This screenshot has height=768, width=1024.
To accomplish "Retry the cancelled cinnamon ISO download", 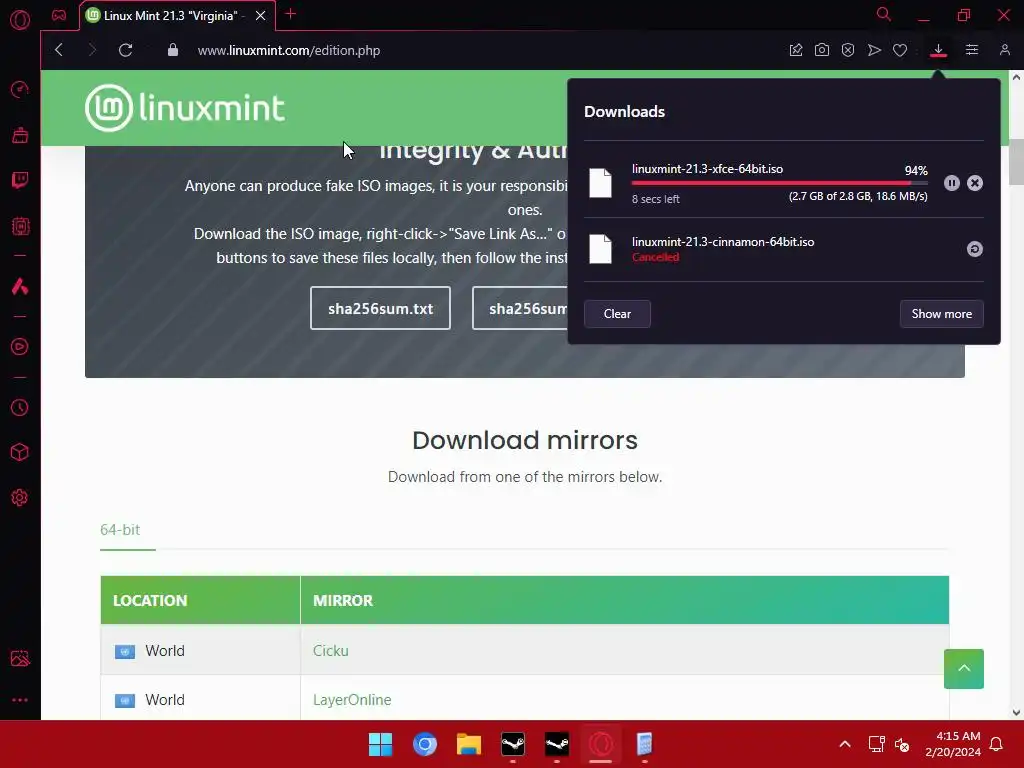I will coord(974,249).
